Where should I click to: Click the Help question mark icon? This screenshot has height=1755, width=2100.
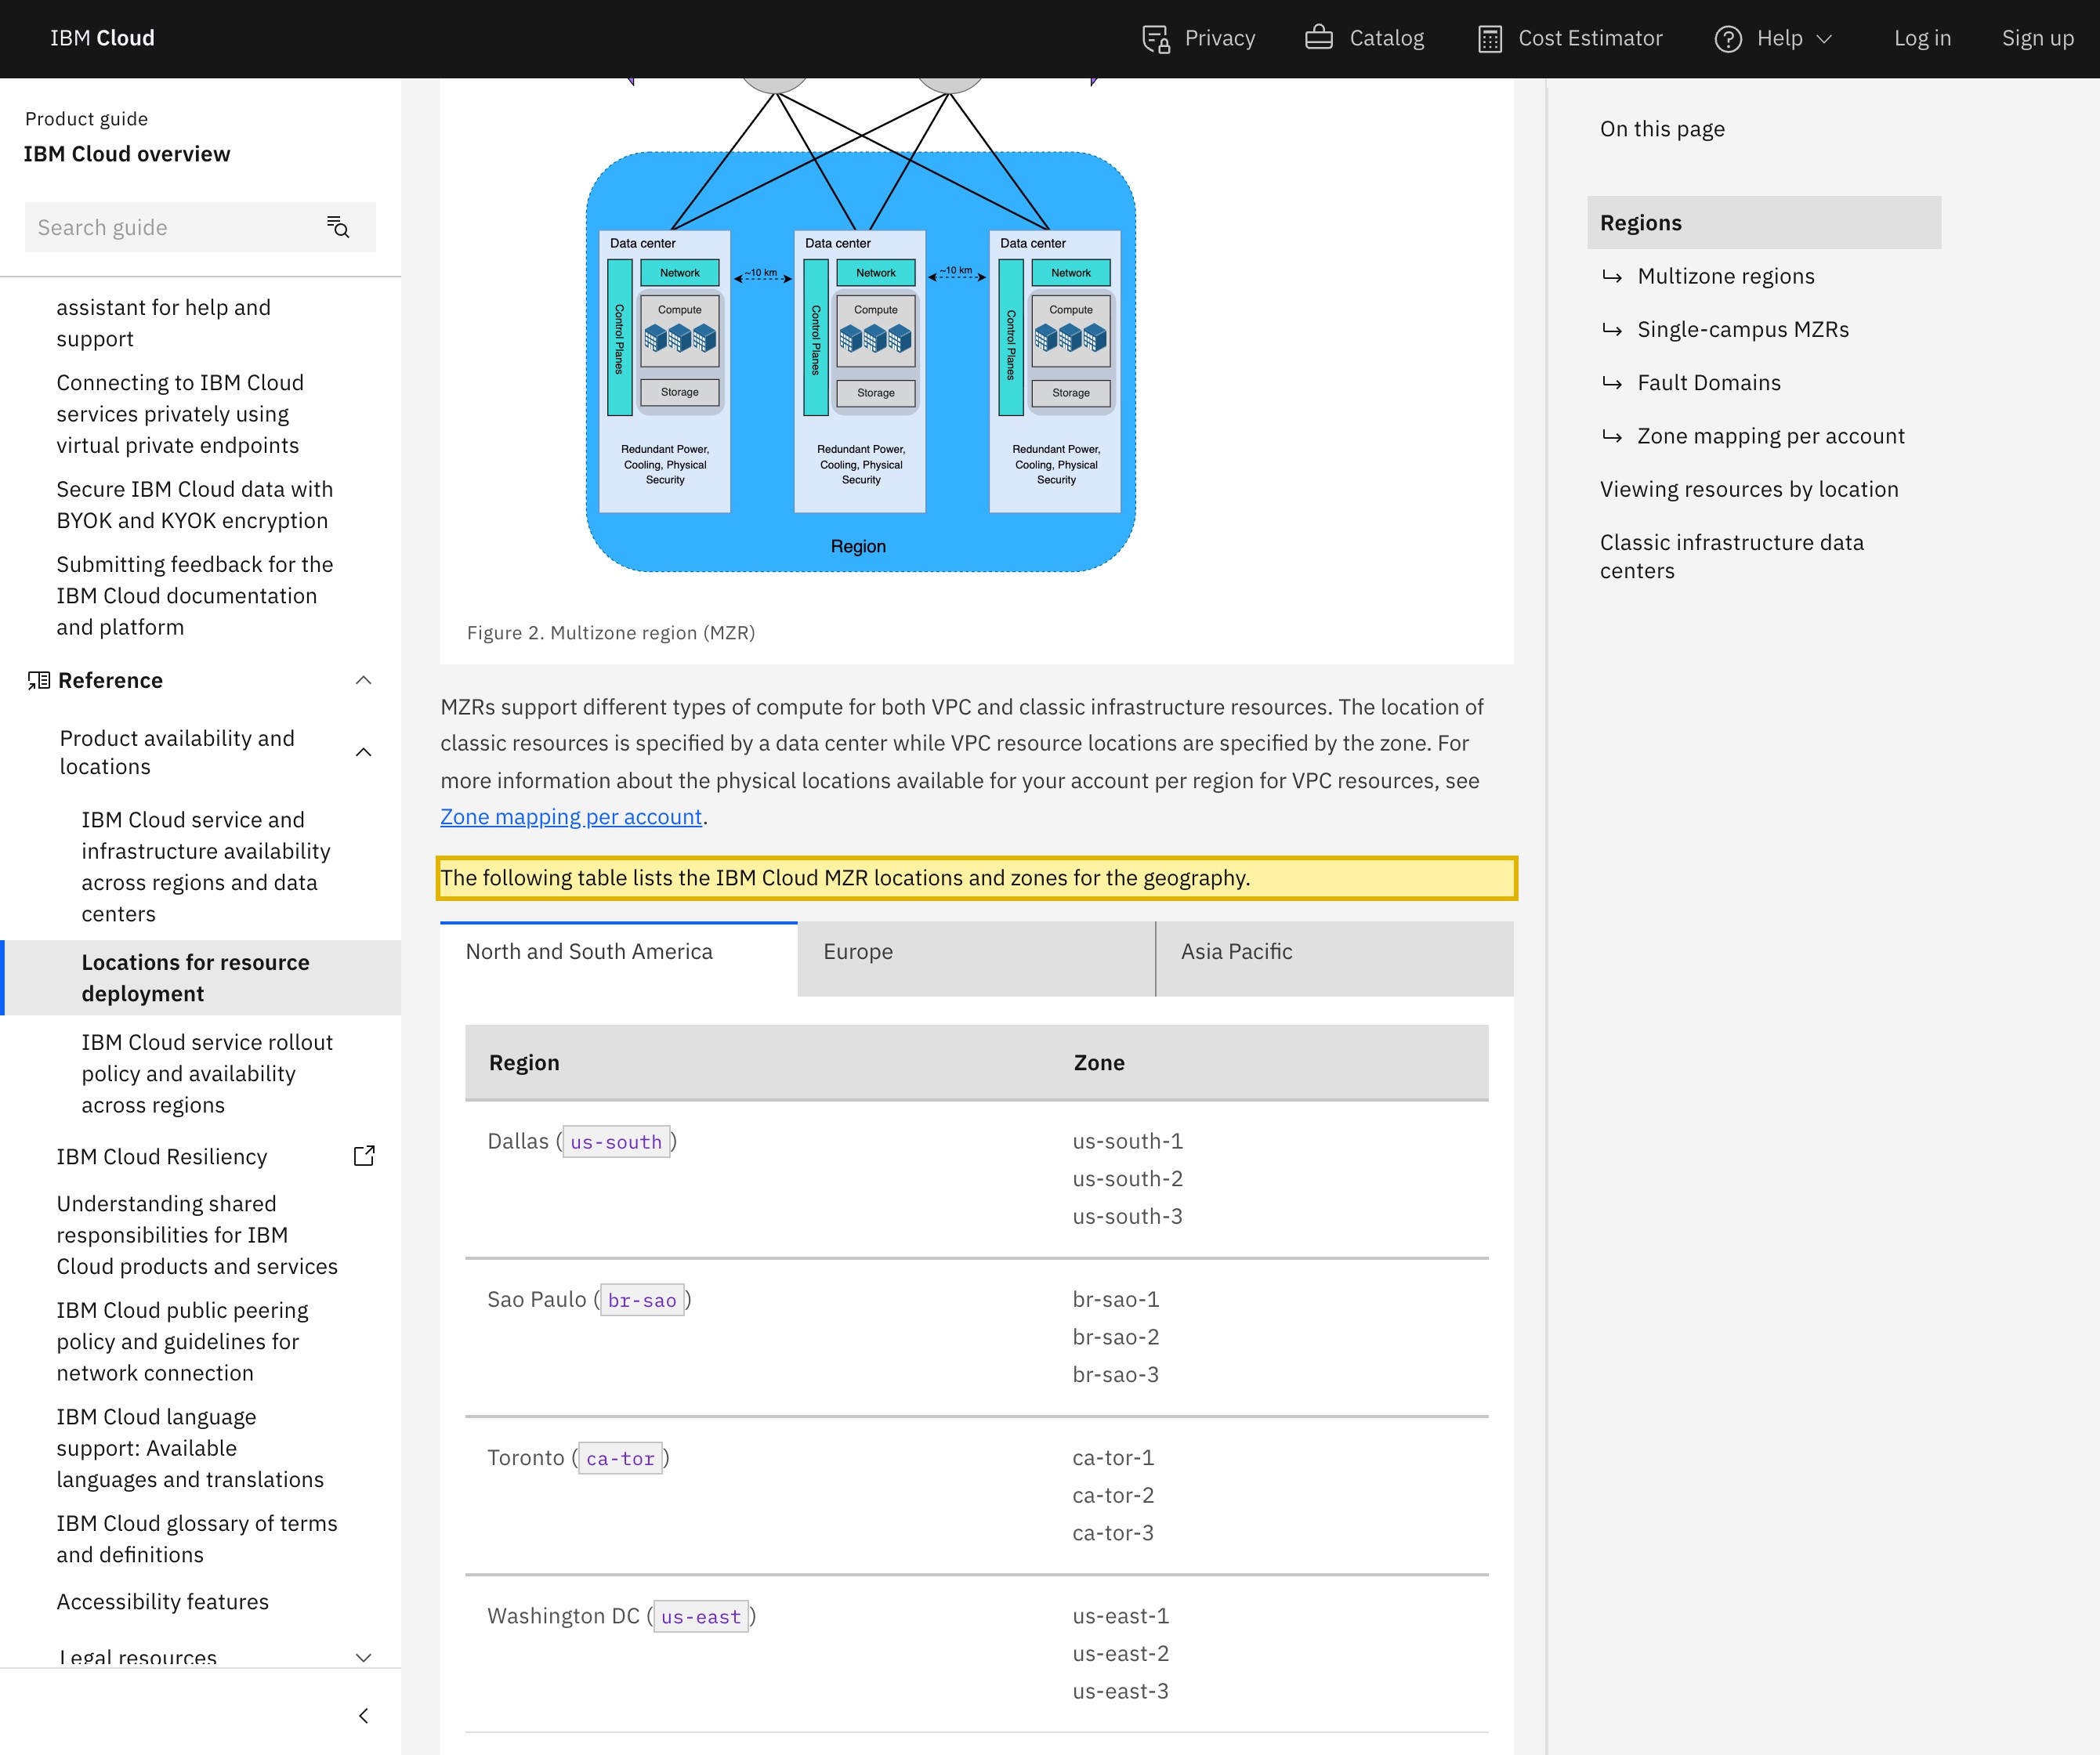pos(1728,39)
